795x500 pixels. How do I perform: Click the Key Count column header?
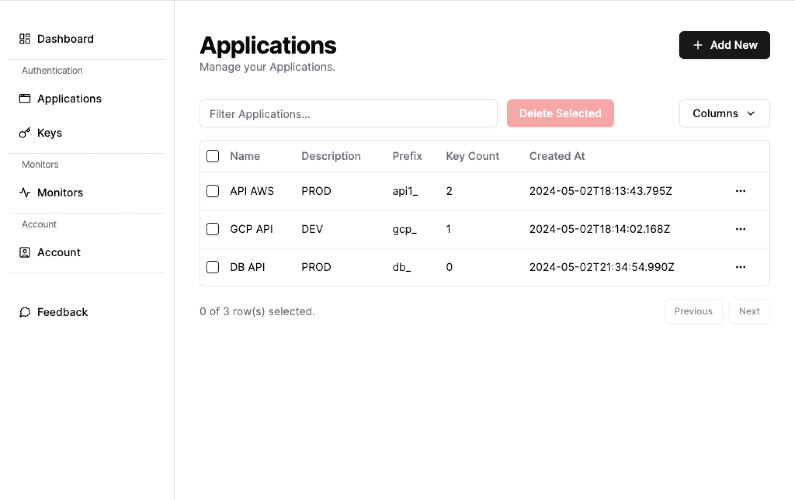click(x=473, y=156)
